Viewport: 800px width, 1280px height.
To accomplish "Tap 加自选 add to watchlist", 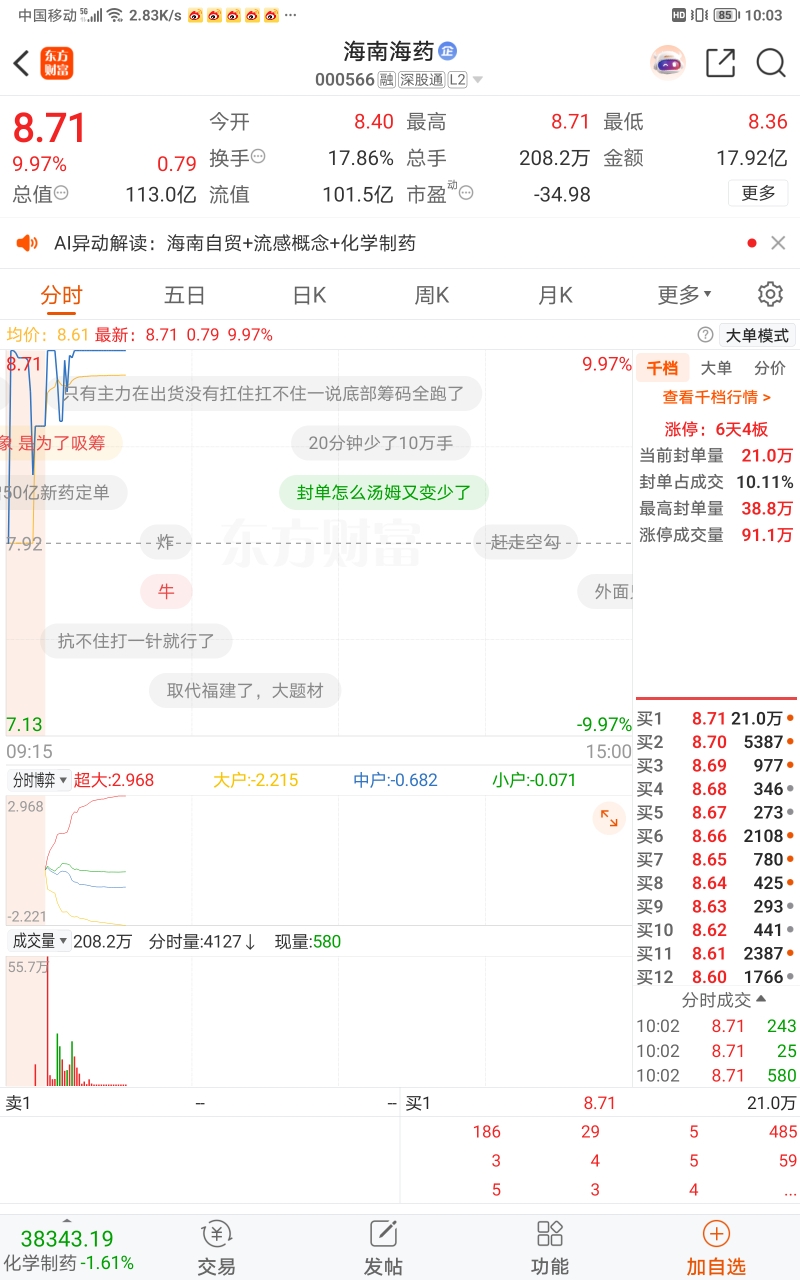I will 716,1247.
